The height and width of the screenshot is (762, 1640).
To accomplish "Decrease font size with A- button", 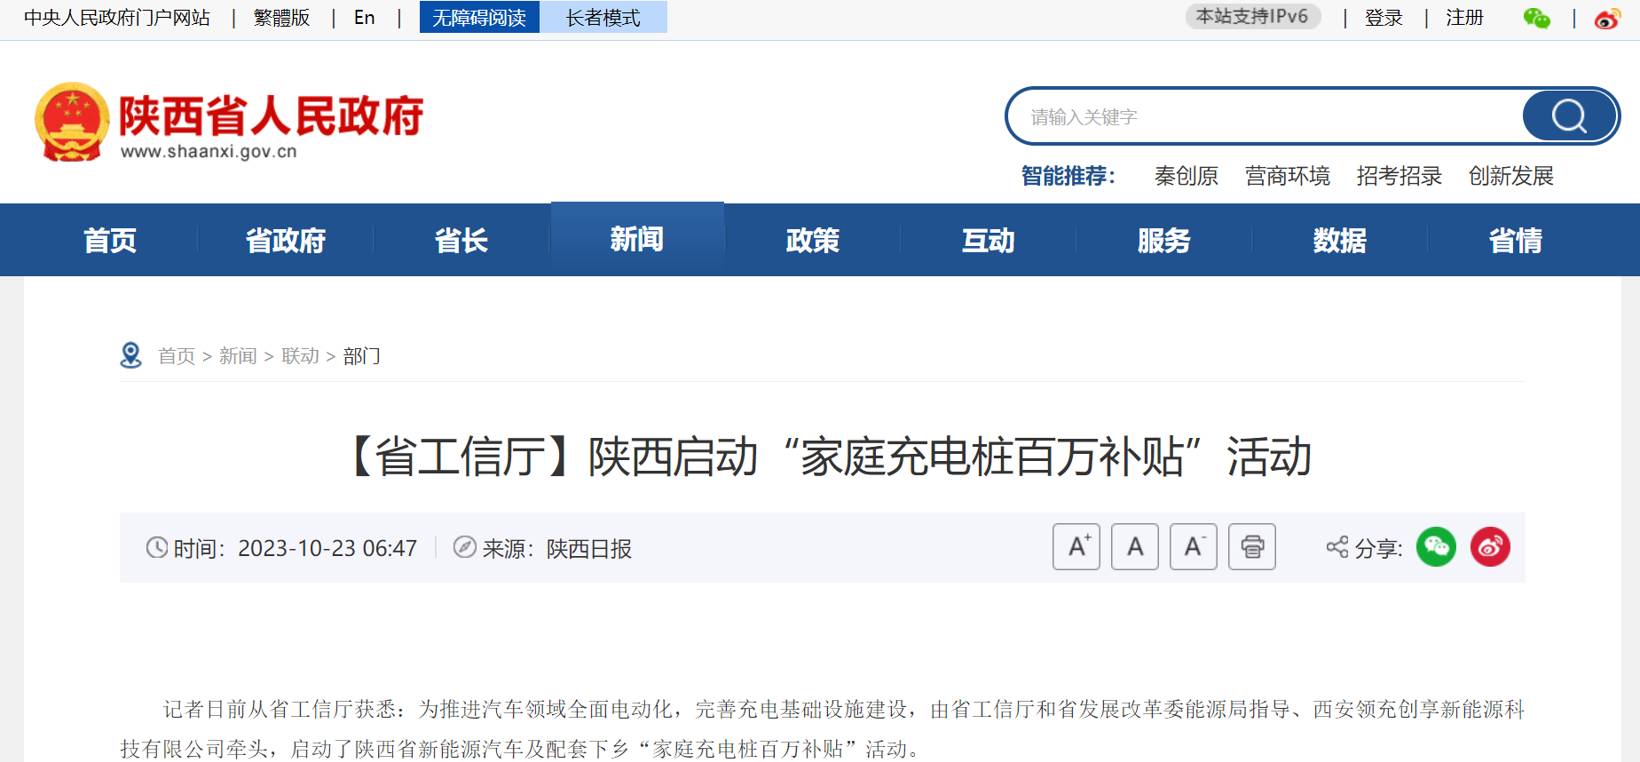I will pyautogui.click(x=1193, y=547).
